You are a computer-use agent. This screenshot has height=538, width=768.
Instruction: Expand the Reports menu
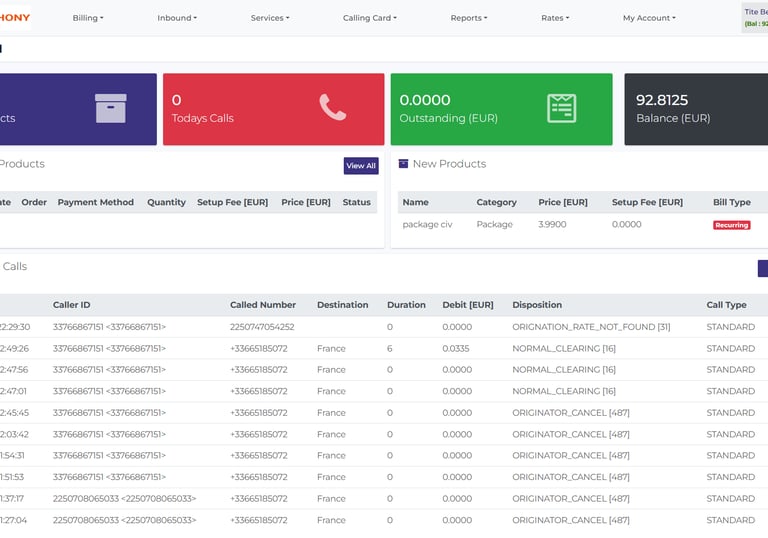coord(469,18)
